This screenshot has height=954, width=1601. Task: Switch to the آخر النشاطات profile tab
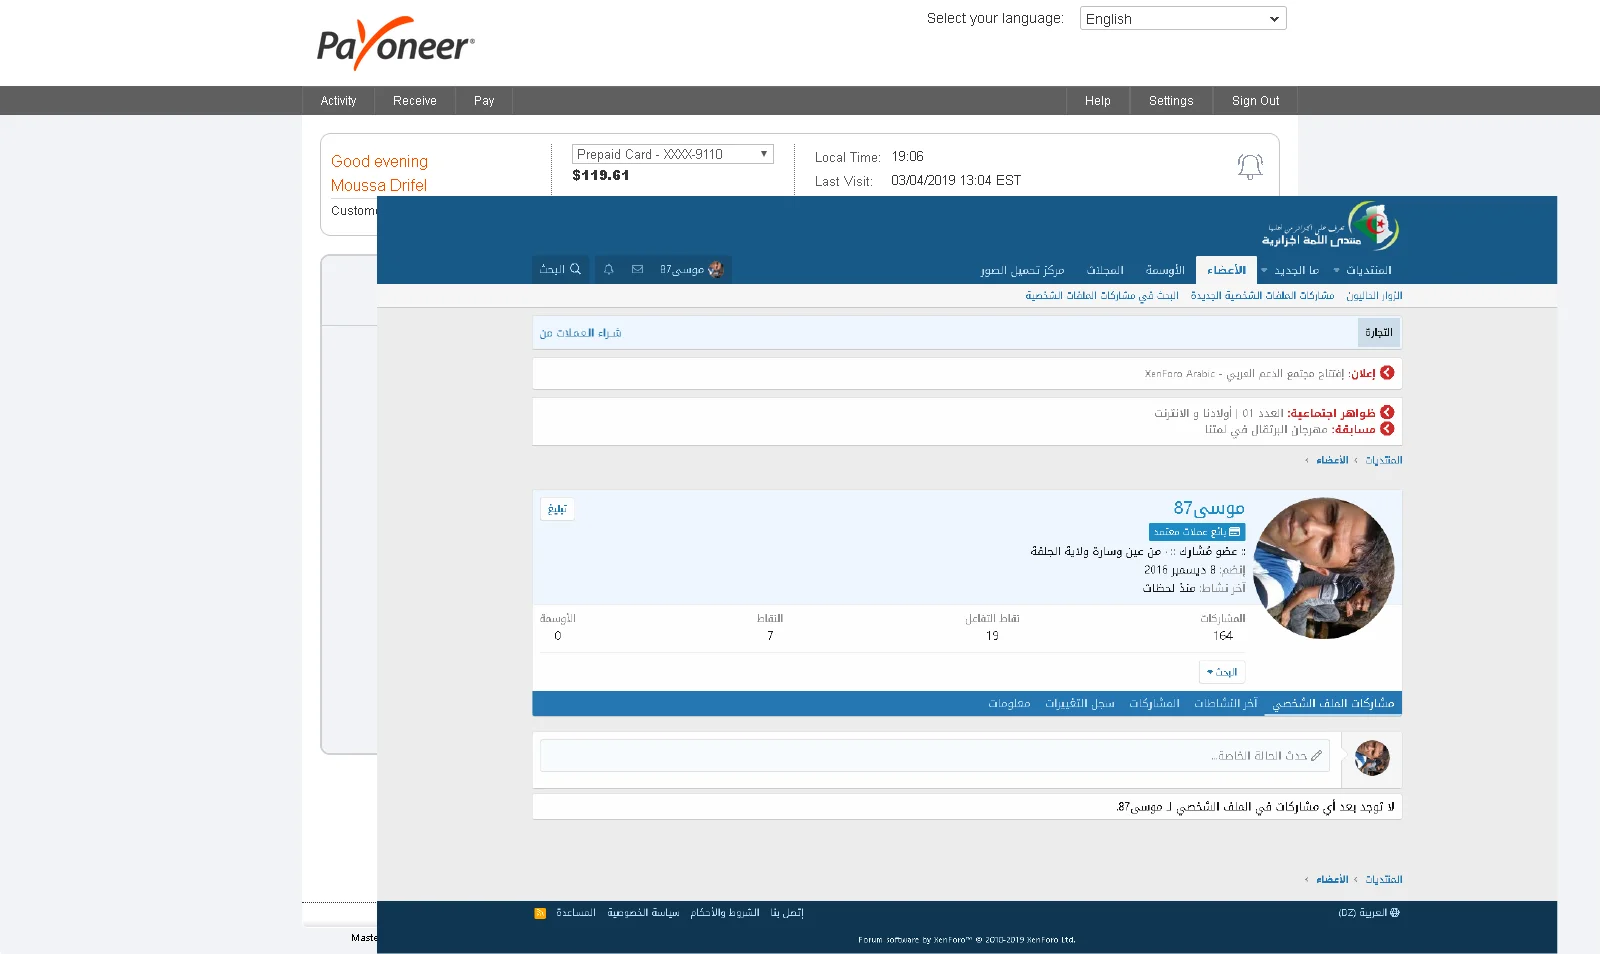click(x=1225, y=704)
